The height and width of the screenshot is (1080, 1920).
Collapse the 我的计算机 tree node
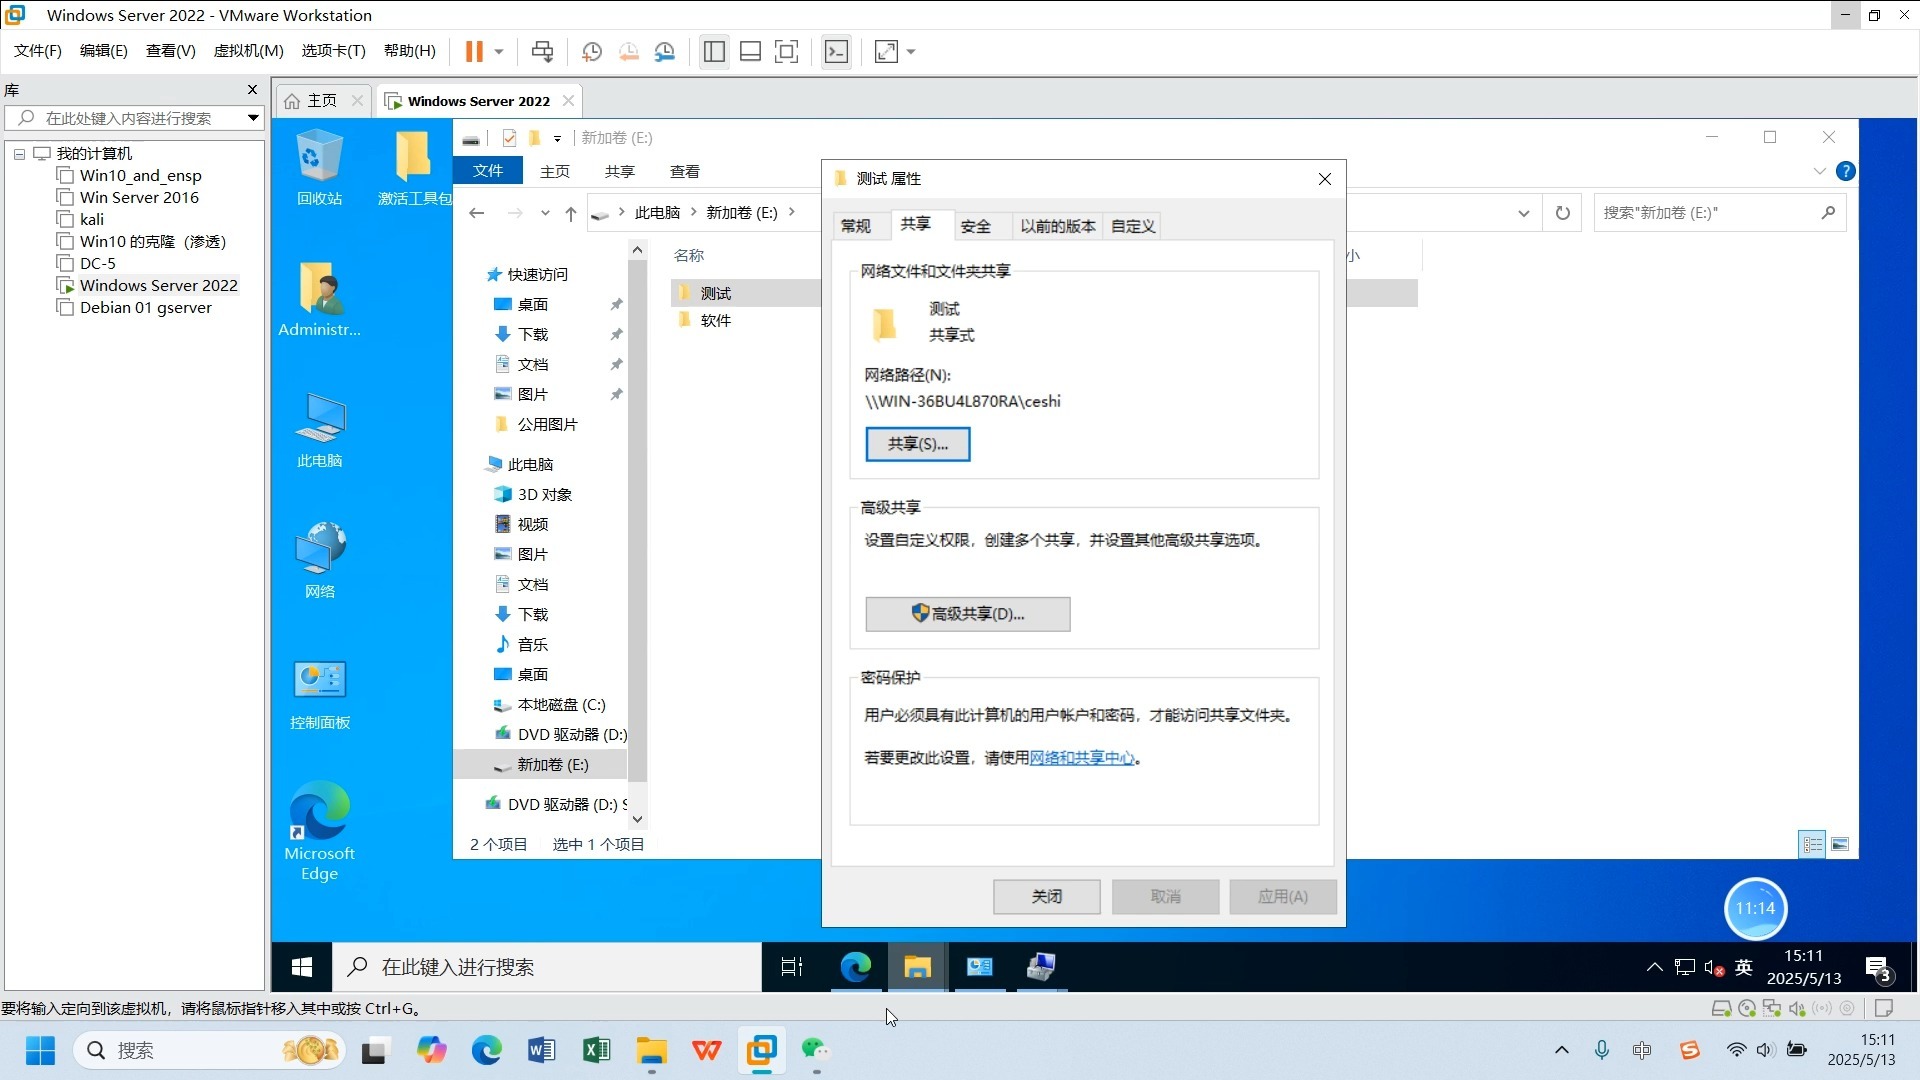19,154
